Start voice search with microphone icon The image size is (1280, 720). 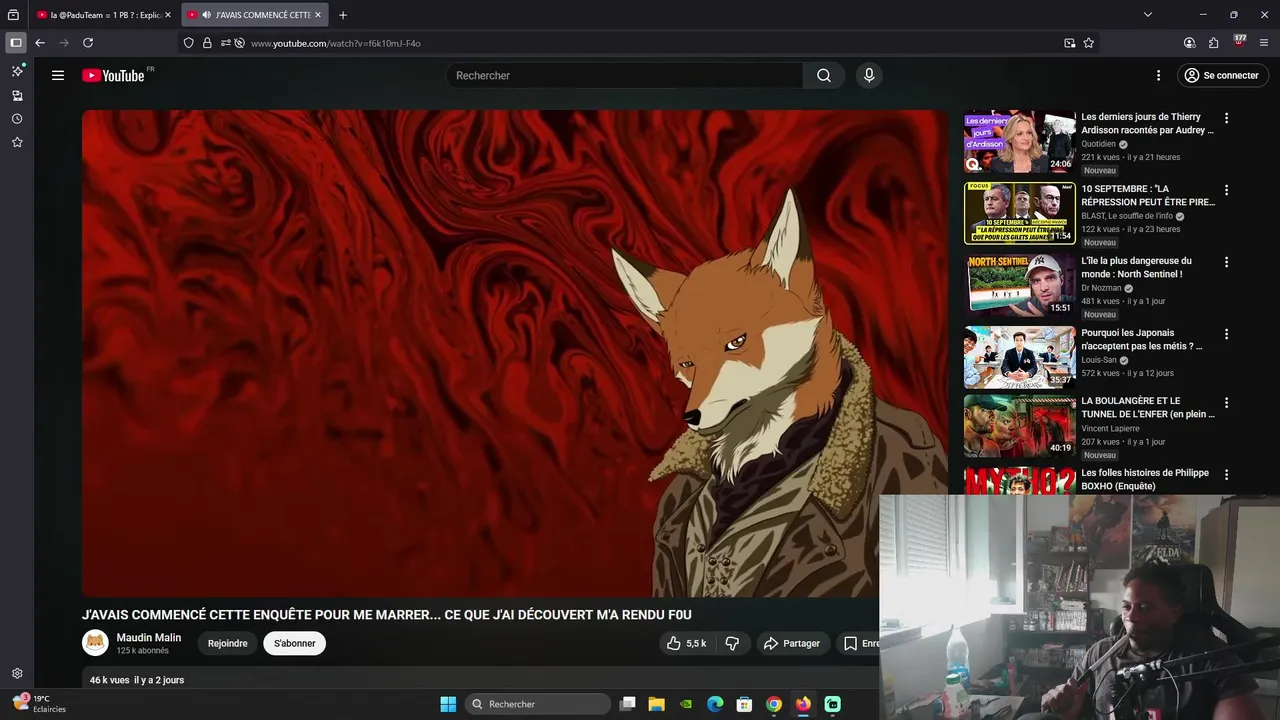(869, 75)
